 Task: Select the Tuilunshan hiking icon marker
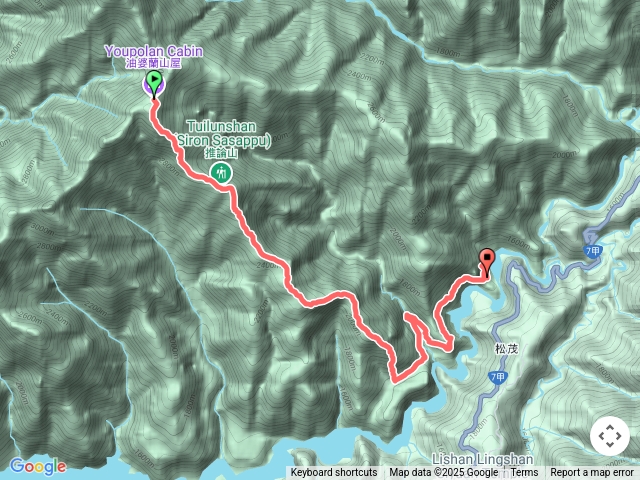[x=222, y=173]
